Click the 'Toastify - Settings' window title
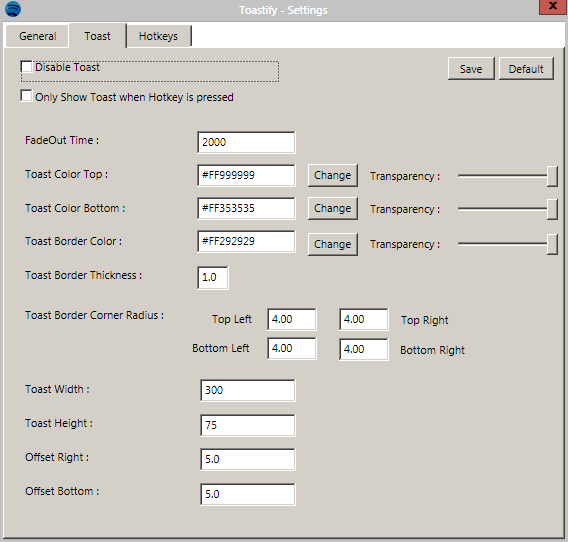The image size is (568, 542). pos(283,10)
